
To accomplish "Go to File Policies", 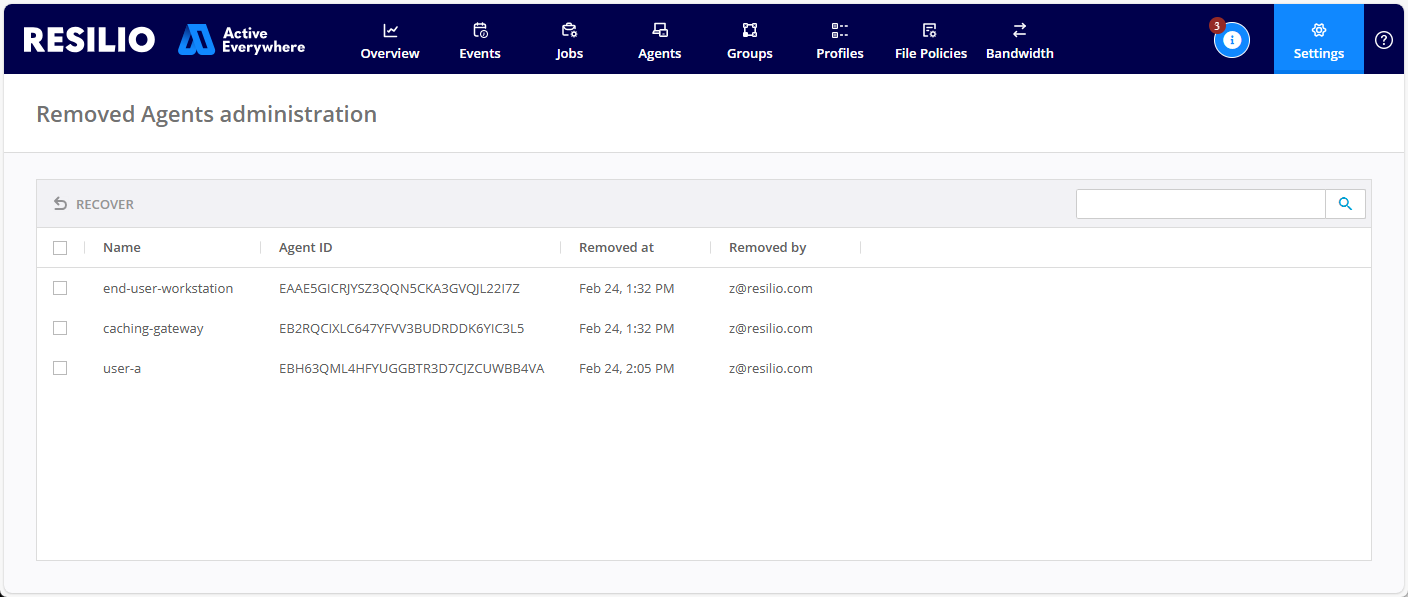I will click(930, 41).
